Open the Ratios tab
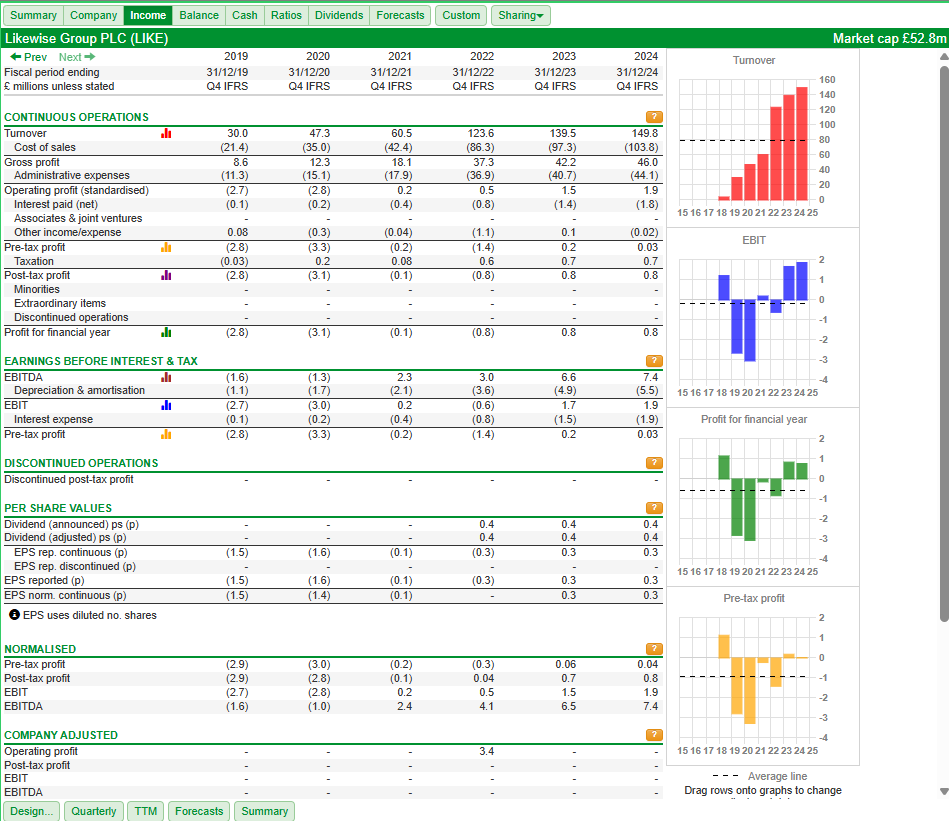949x821 pixels. 286,15
